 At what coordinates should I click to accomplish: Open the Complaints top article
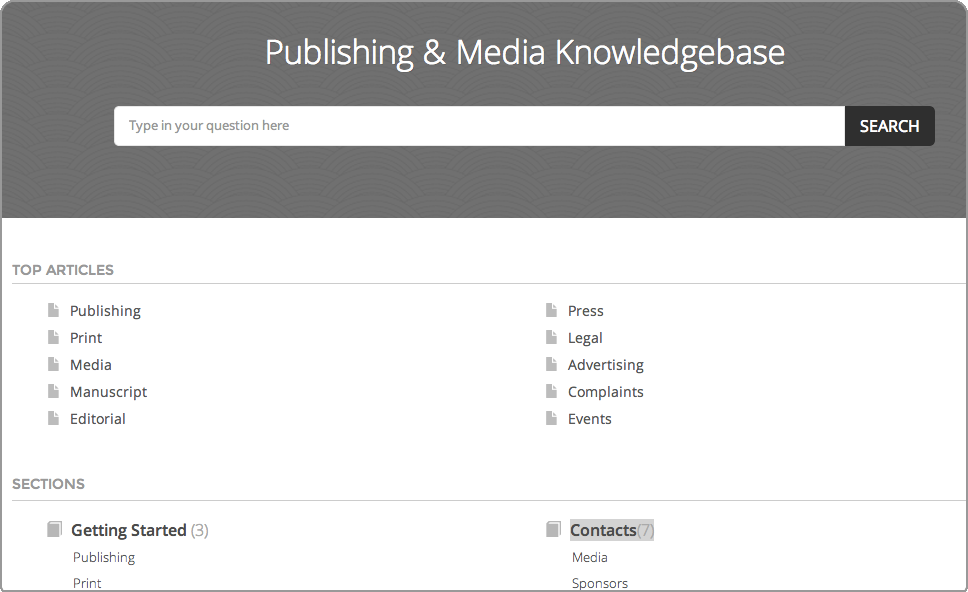606,392
